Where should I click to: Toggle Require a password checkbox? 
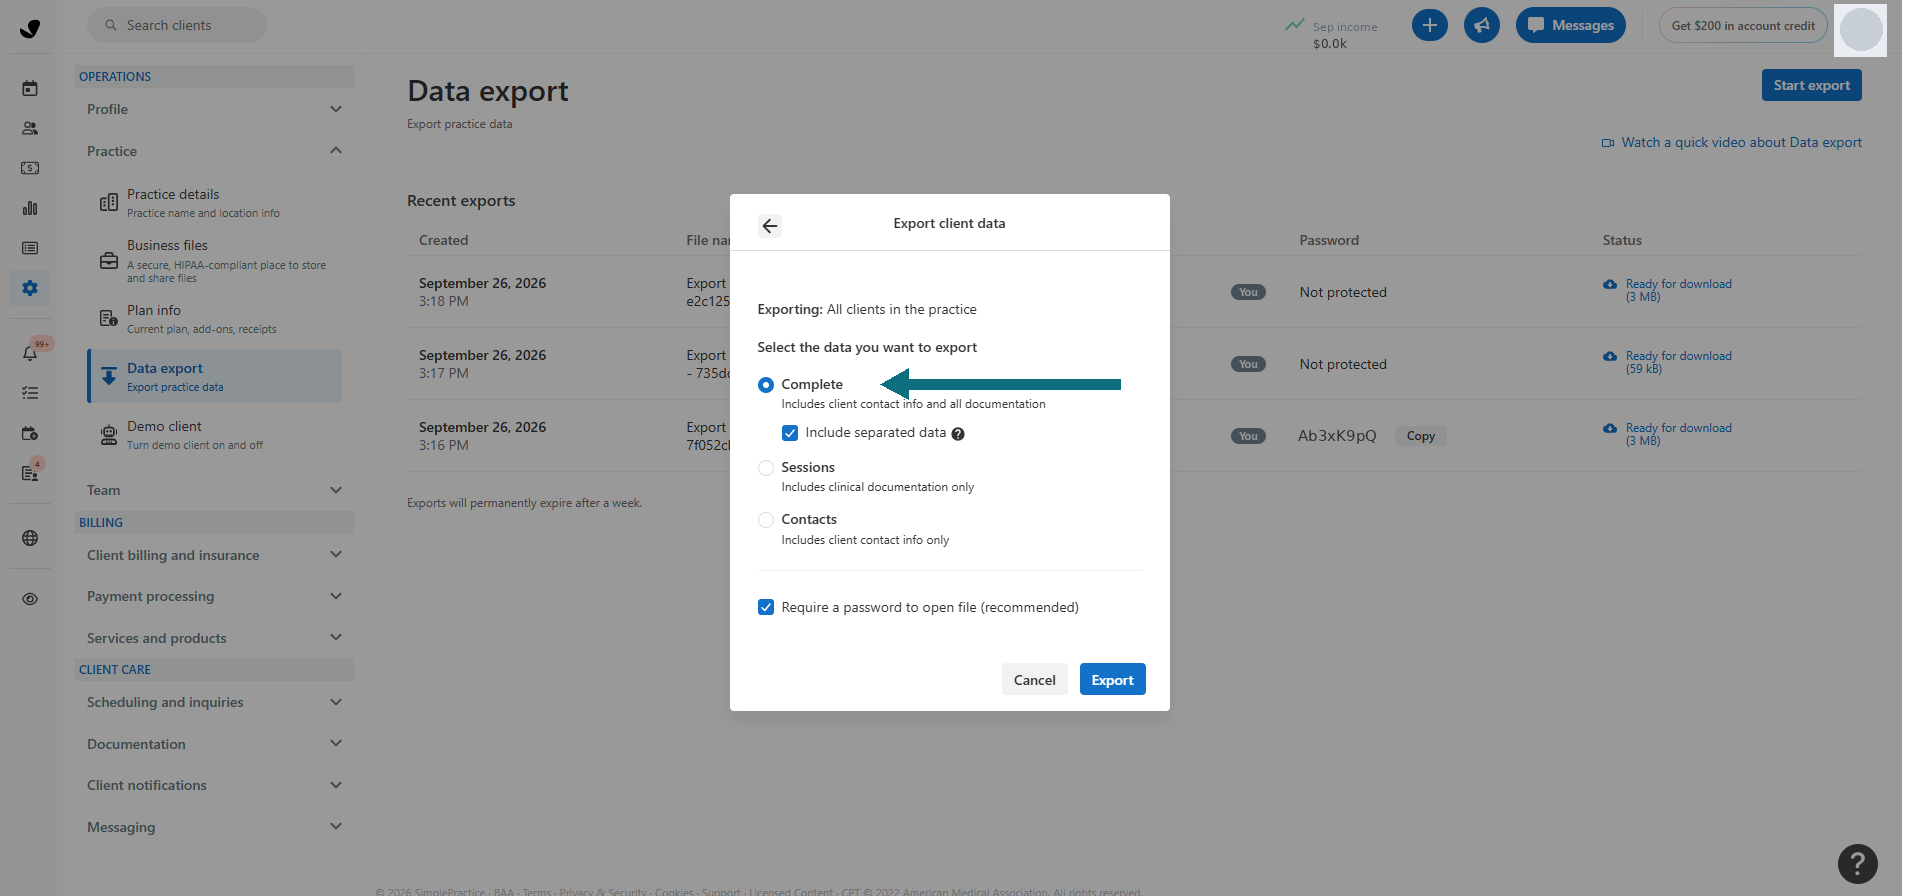tap(766, 607)
